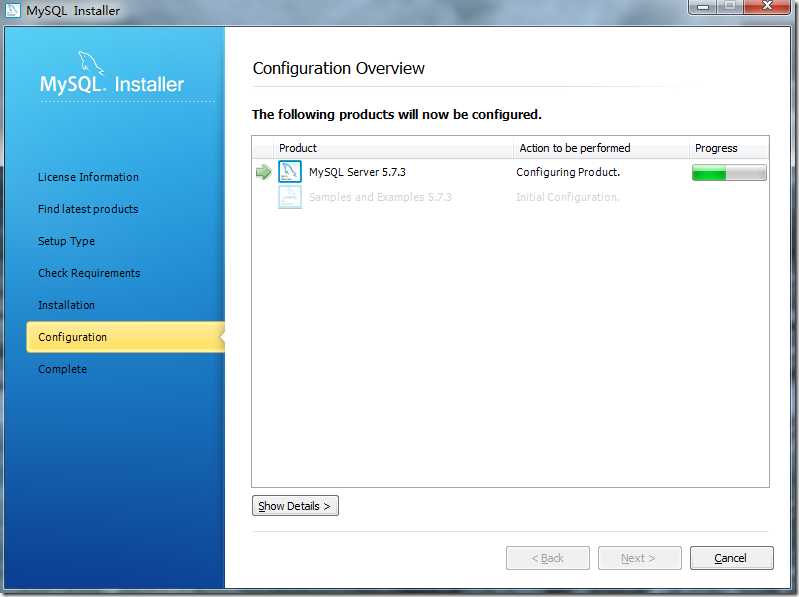The image size is (799, 597).
Task: Close the MySQL Installer window
Action: 767,7
